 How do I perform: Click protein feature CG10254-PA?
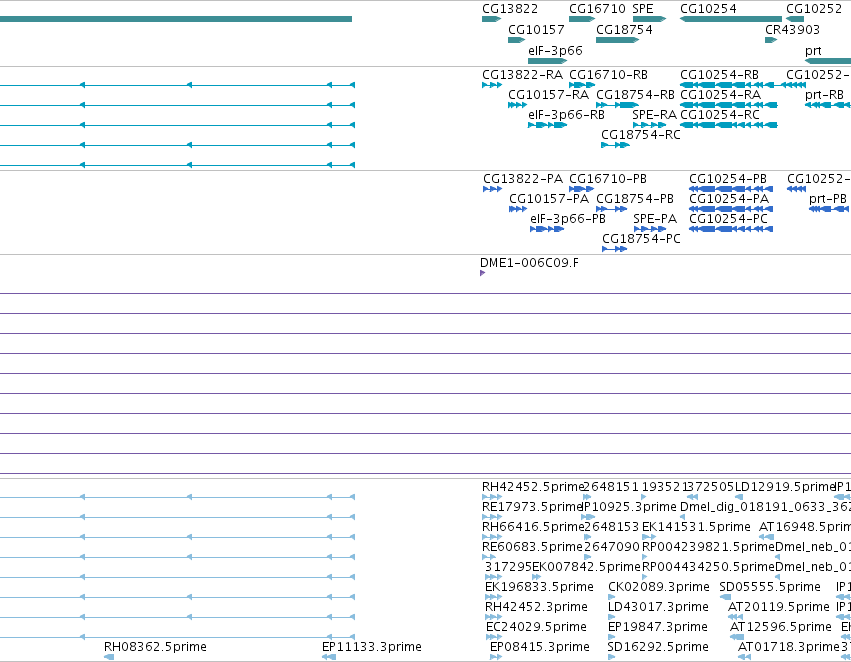pos(731,209)
